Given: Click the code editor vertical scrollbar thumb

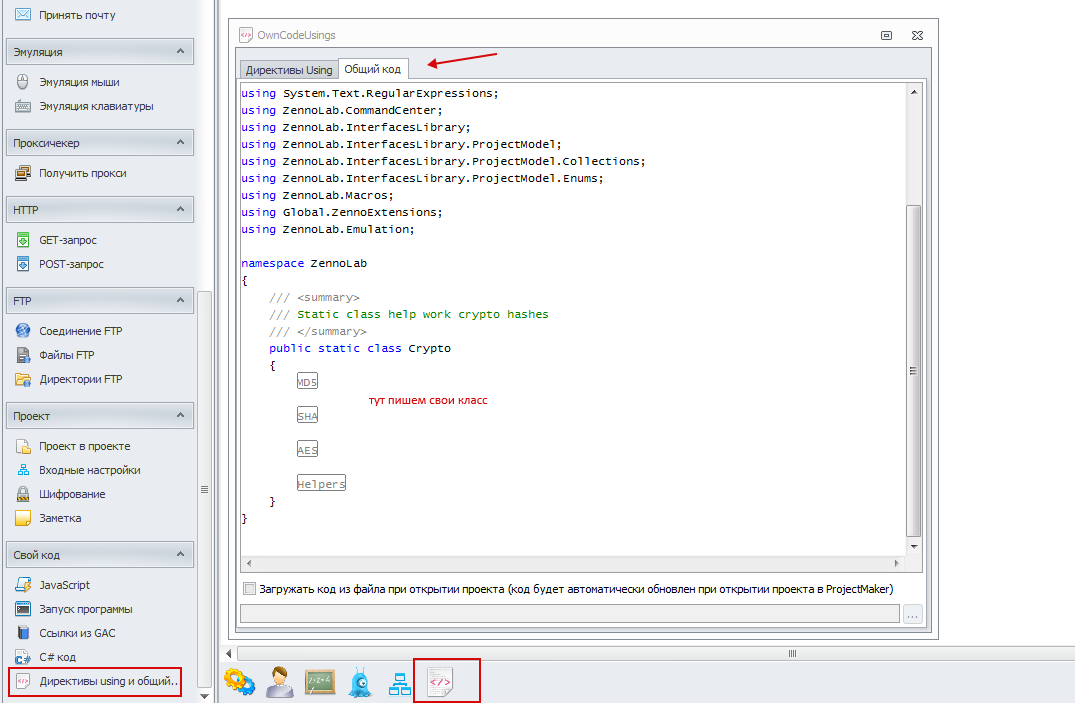Looking at the screenshot, I should click(913, 370).
